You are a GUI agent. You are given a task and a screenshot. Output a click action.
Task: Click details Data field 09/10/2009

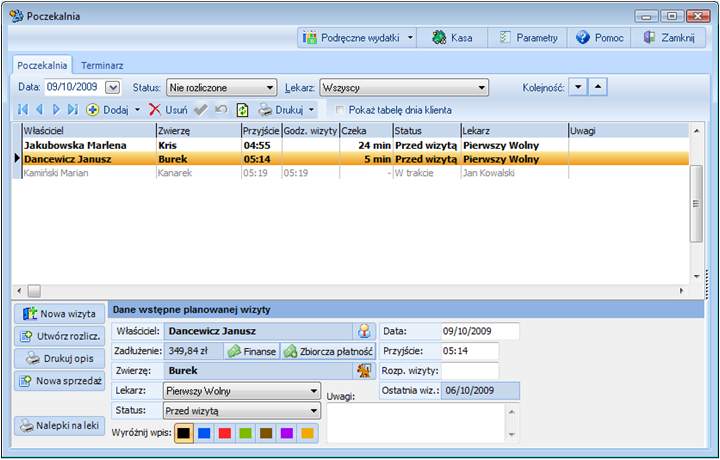click(480, 331)
